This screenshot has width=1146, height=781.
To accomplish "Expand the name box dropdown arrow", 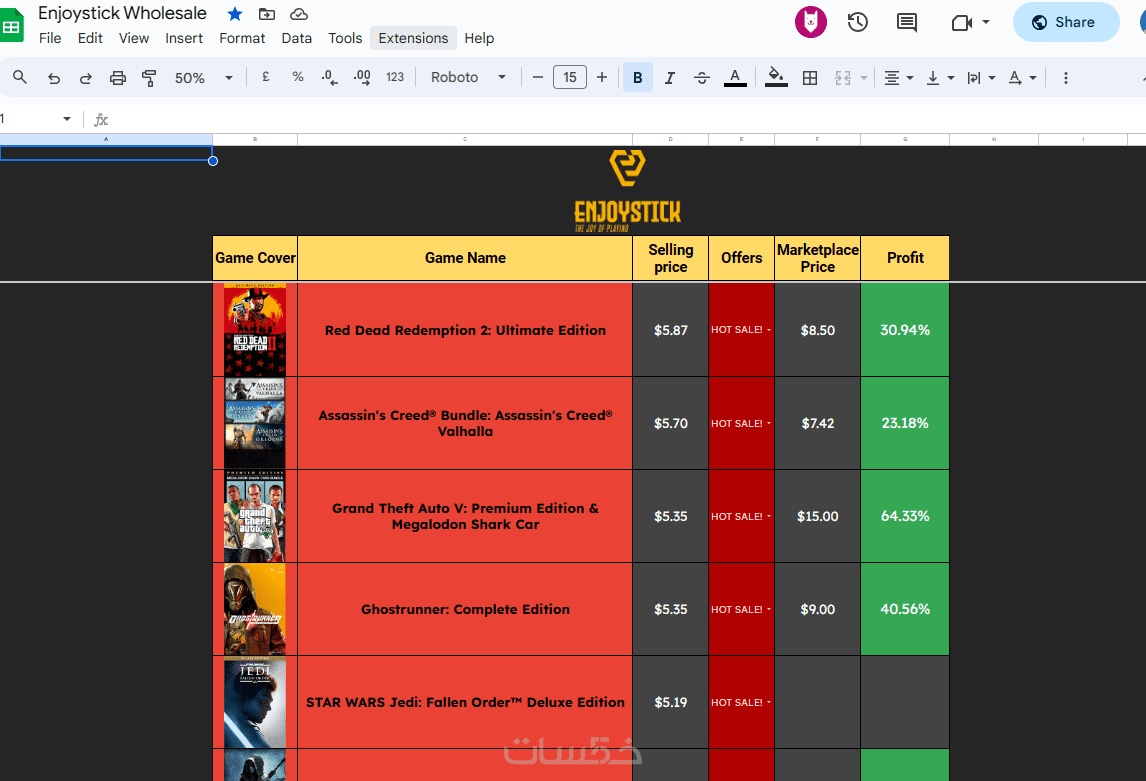I will point(67,118).
